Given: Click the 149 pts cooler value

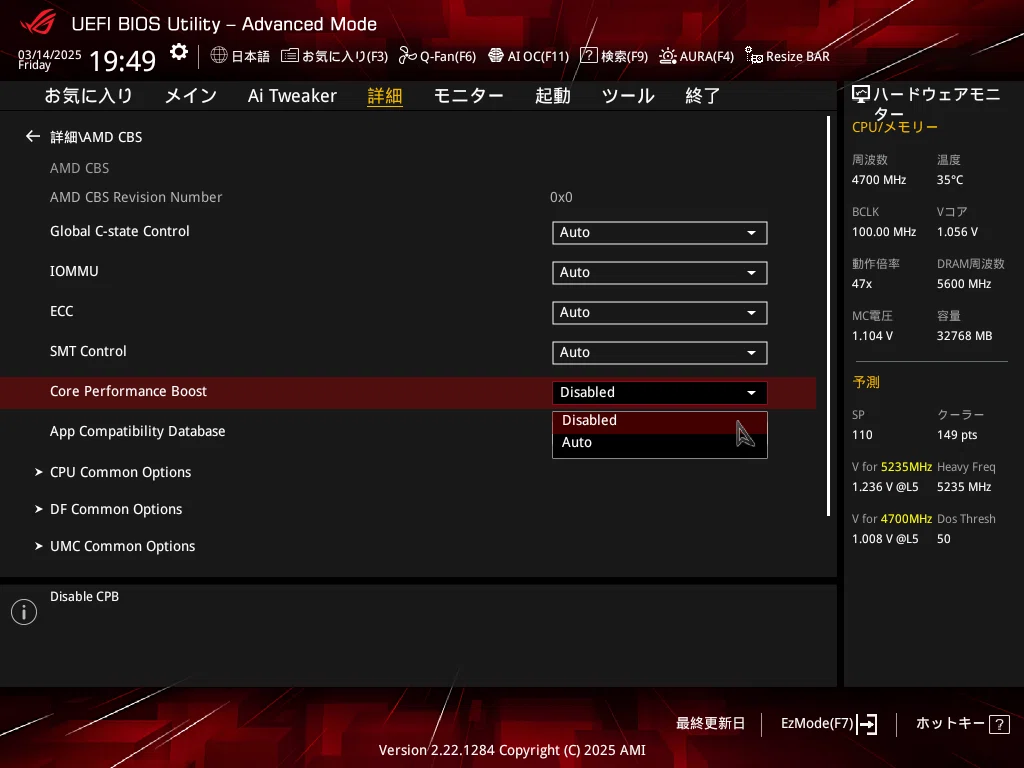Looking at the screenshot, I should (x=957, y=435).
